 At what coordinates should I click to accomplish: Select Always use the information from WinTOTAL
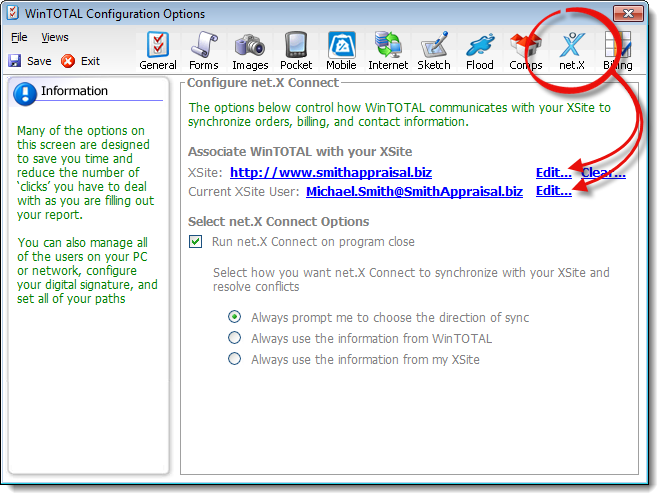point(235,338)
